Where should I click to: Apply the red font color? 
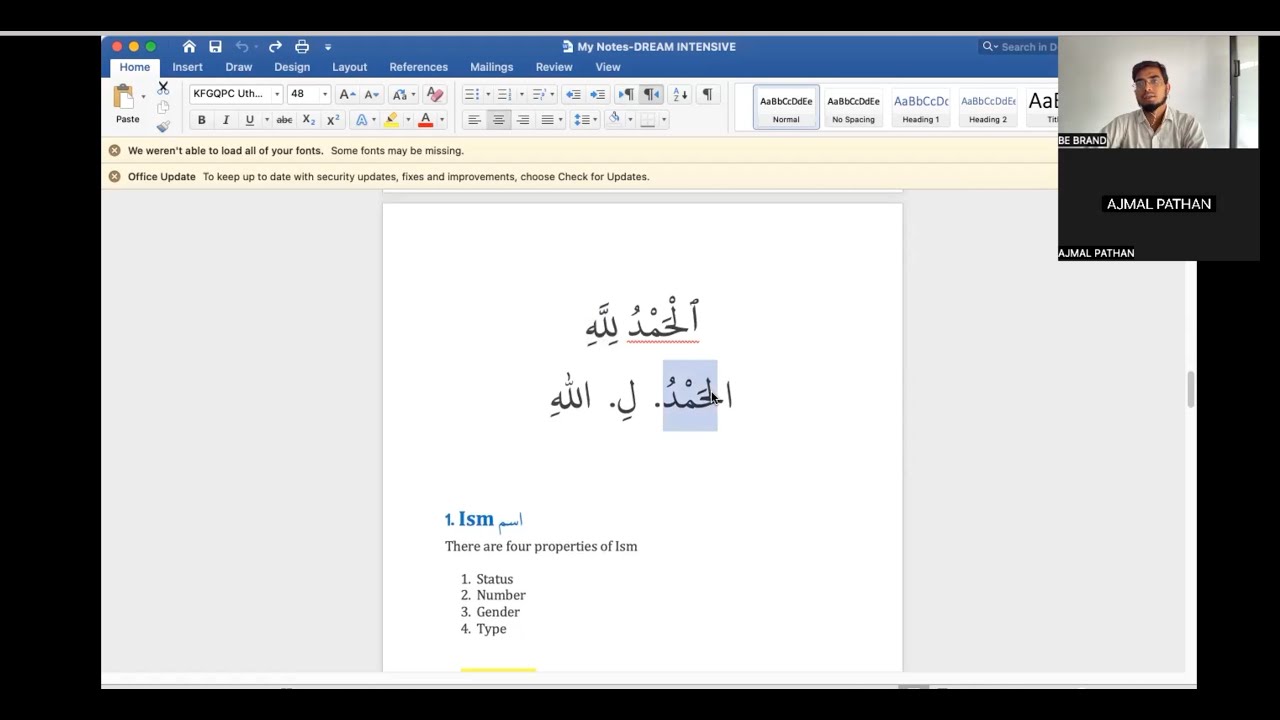425,120
